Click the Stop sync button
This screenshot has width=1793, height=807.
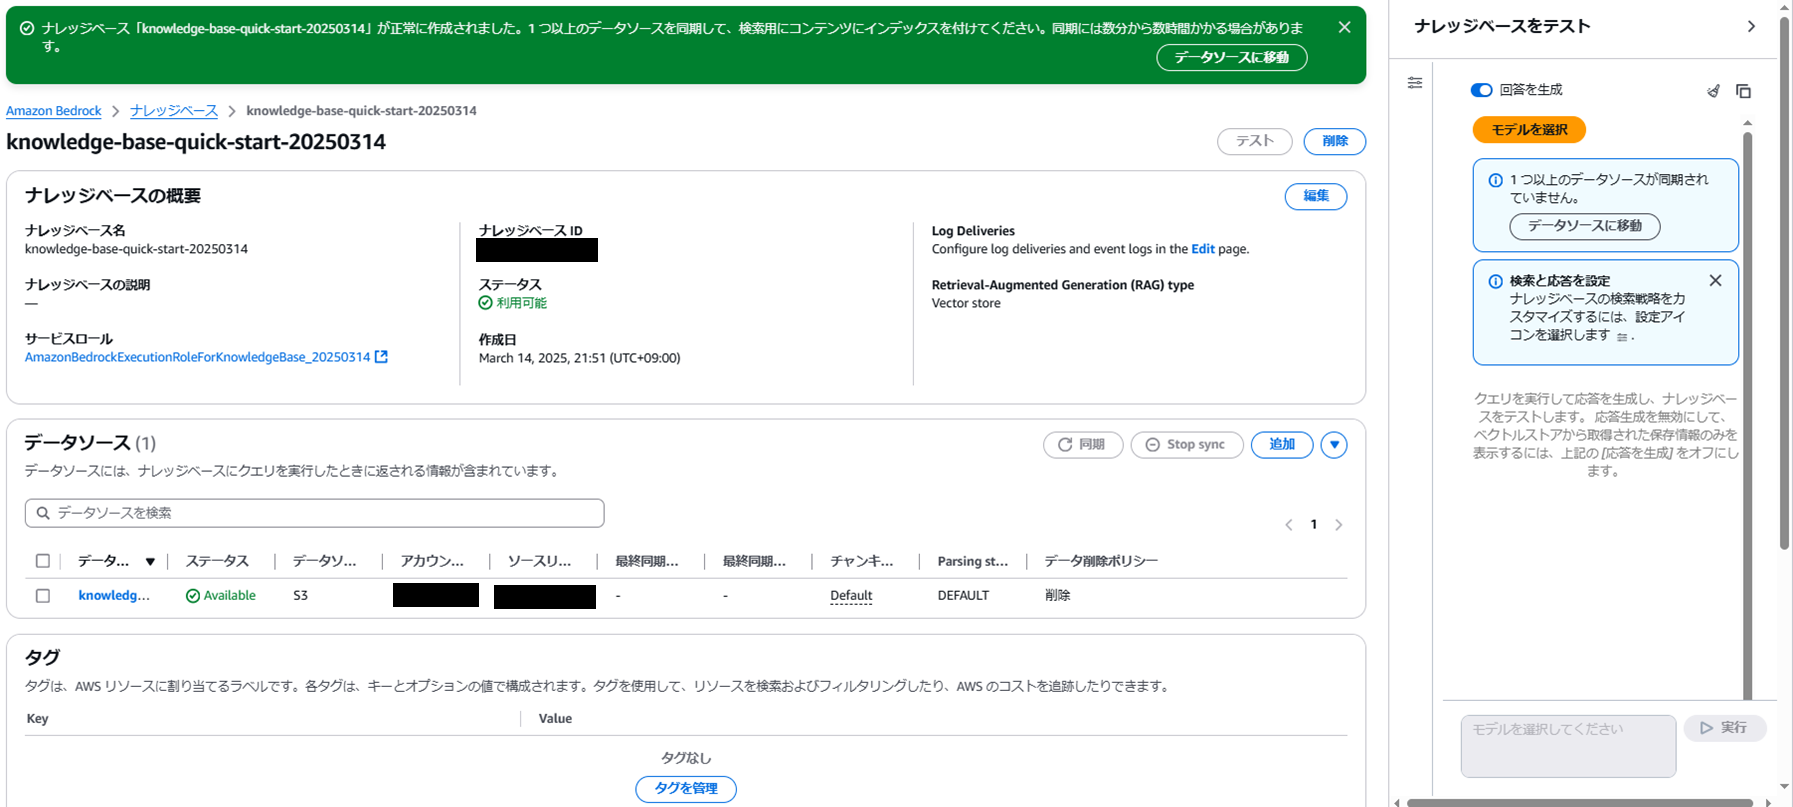click(x=1187, y=445)
